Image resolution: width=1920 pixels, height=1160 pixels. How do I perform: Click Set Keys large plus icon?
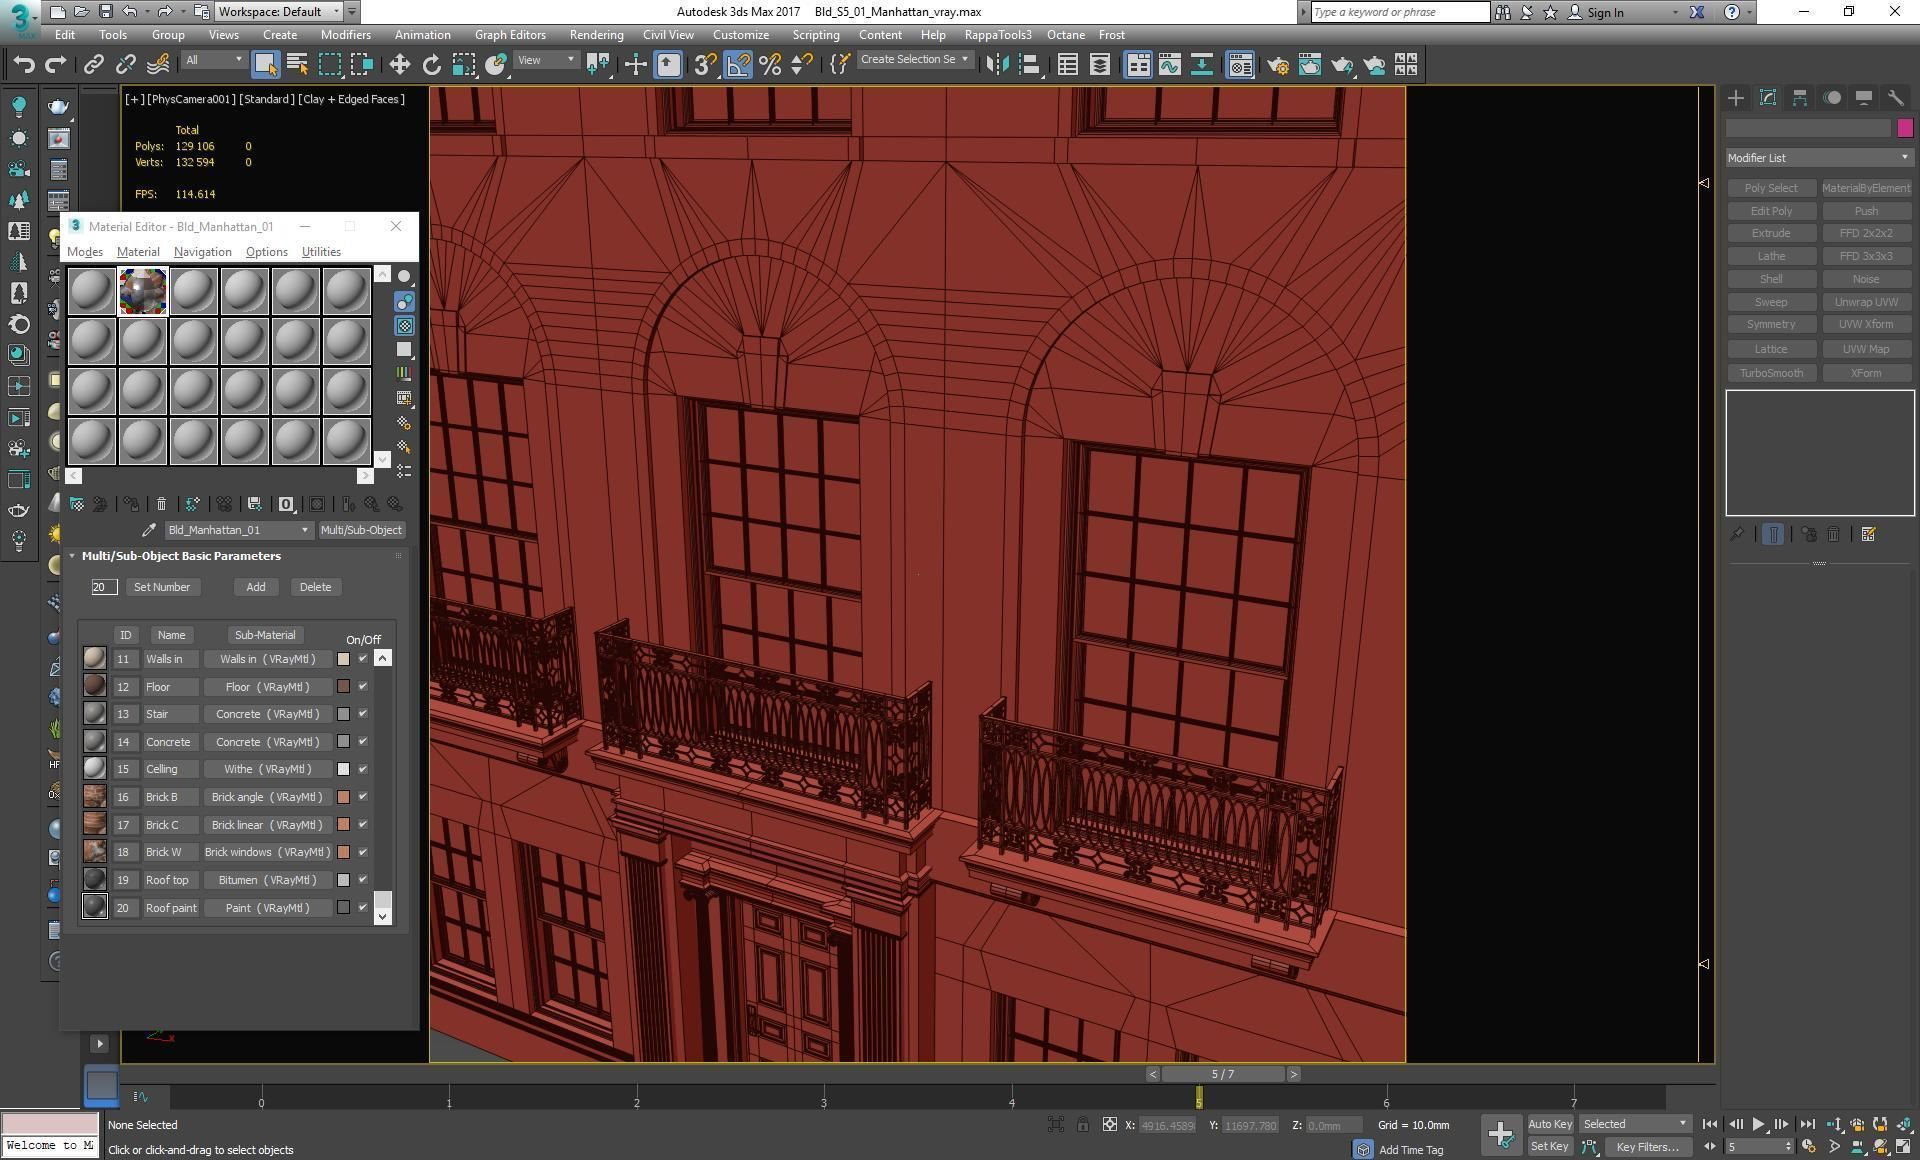coord(1501,1134)
